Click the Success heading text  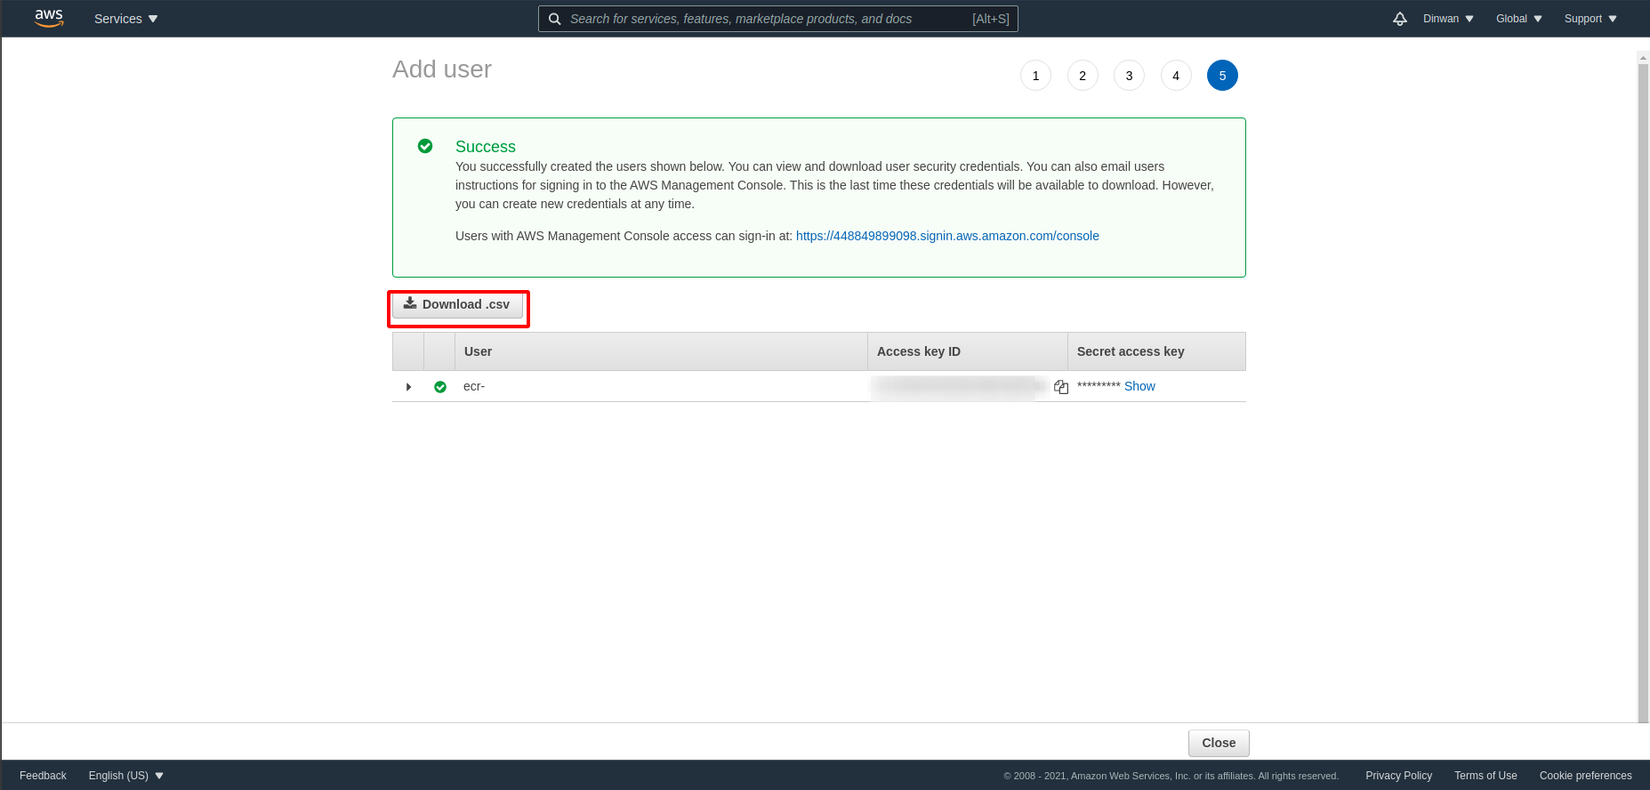485,147
